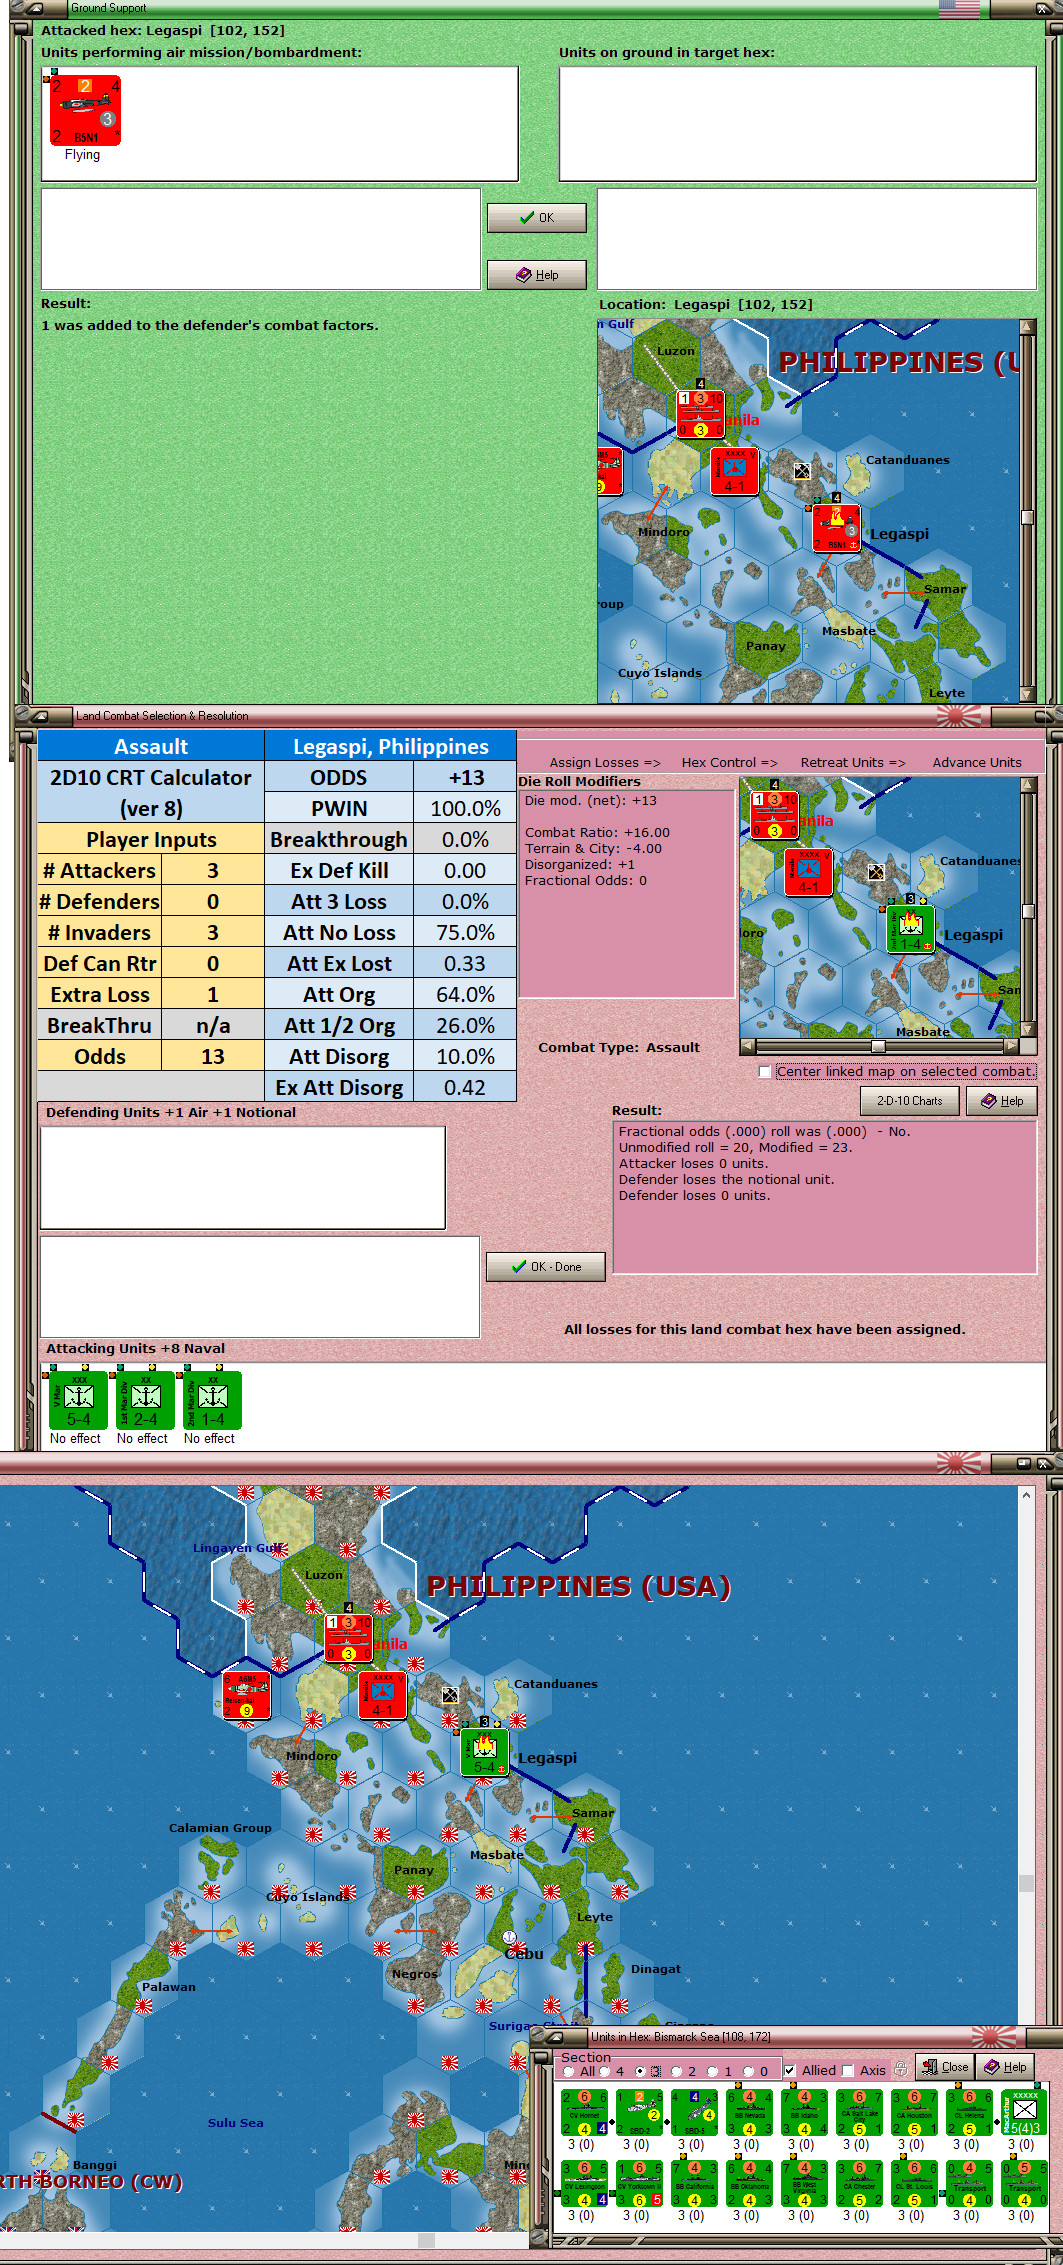Click the green V Mar unit at Legaspi on main map
Screen dimensions: 1063x2265
(x=485, y=1753)
